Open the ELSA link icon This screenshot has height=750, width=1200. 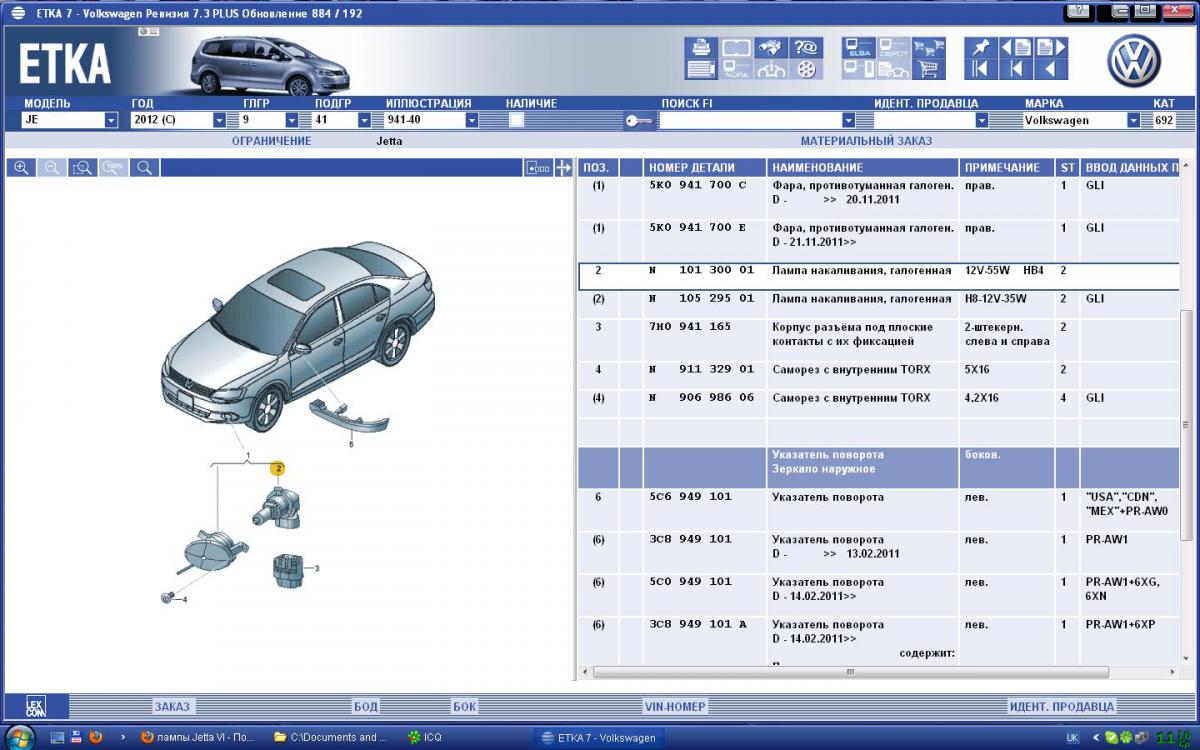tap(859, 48)
